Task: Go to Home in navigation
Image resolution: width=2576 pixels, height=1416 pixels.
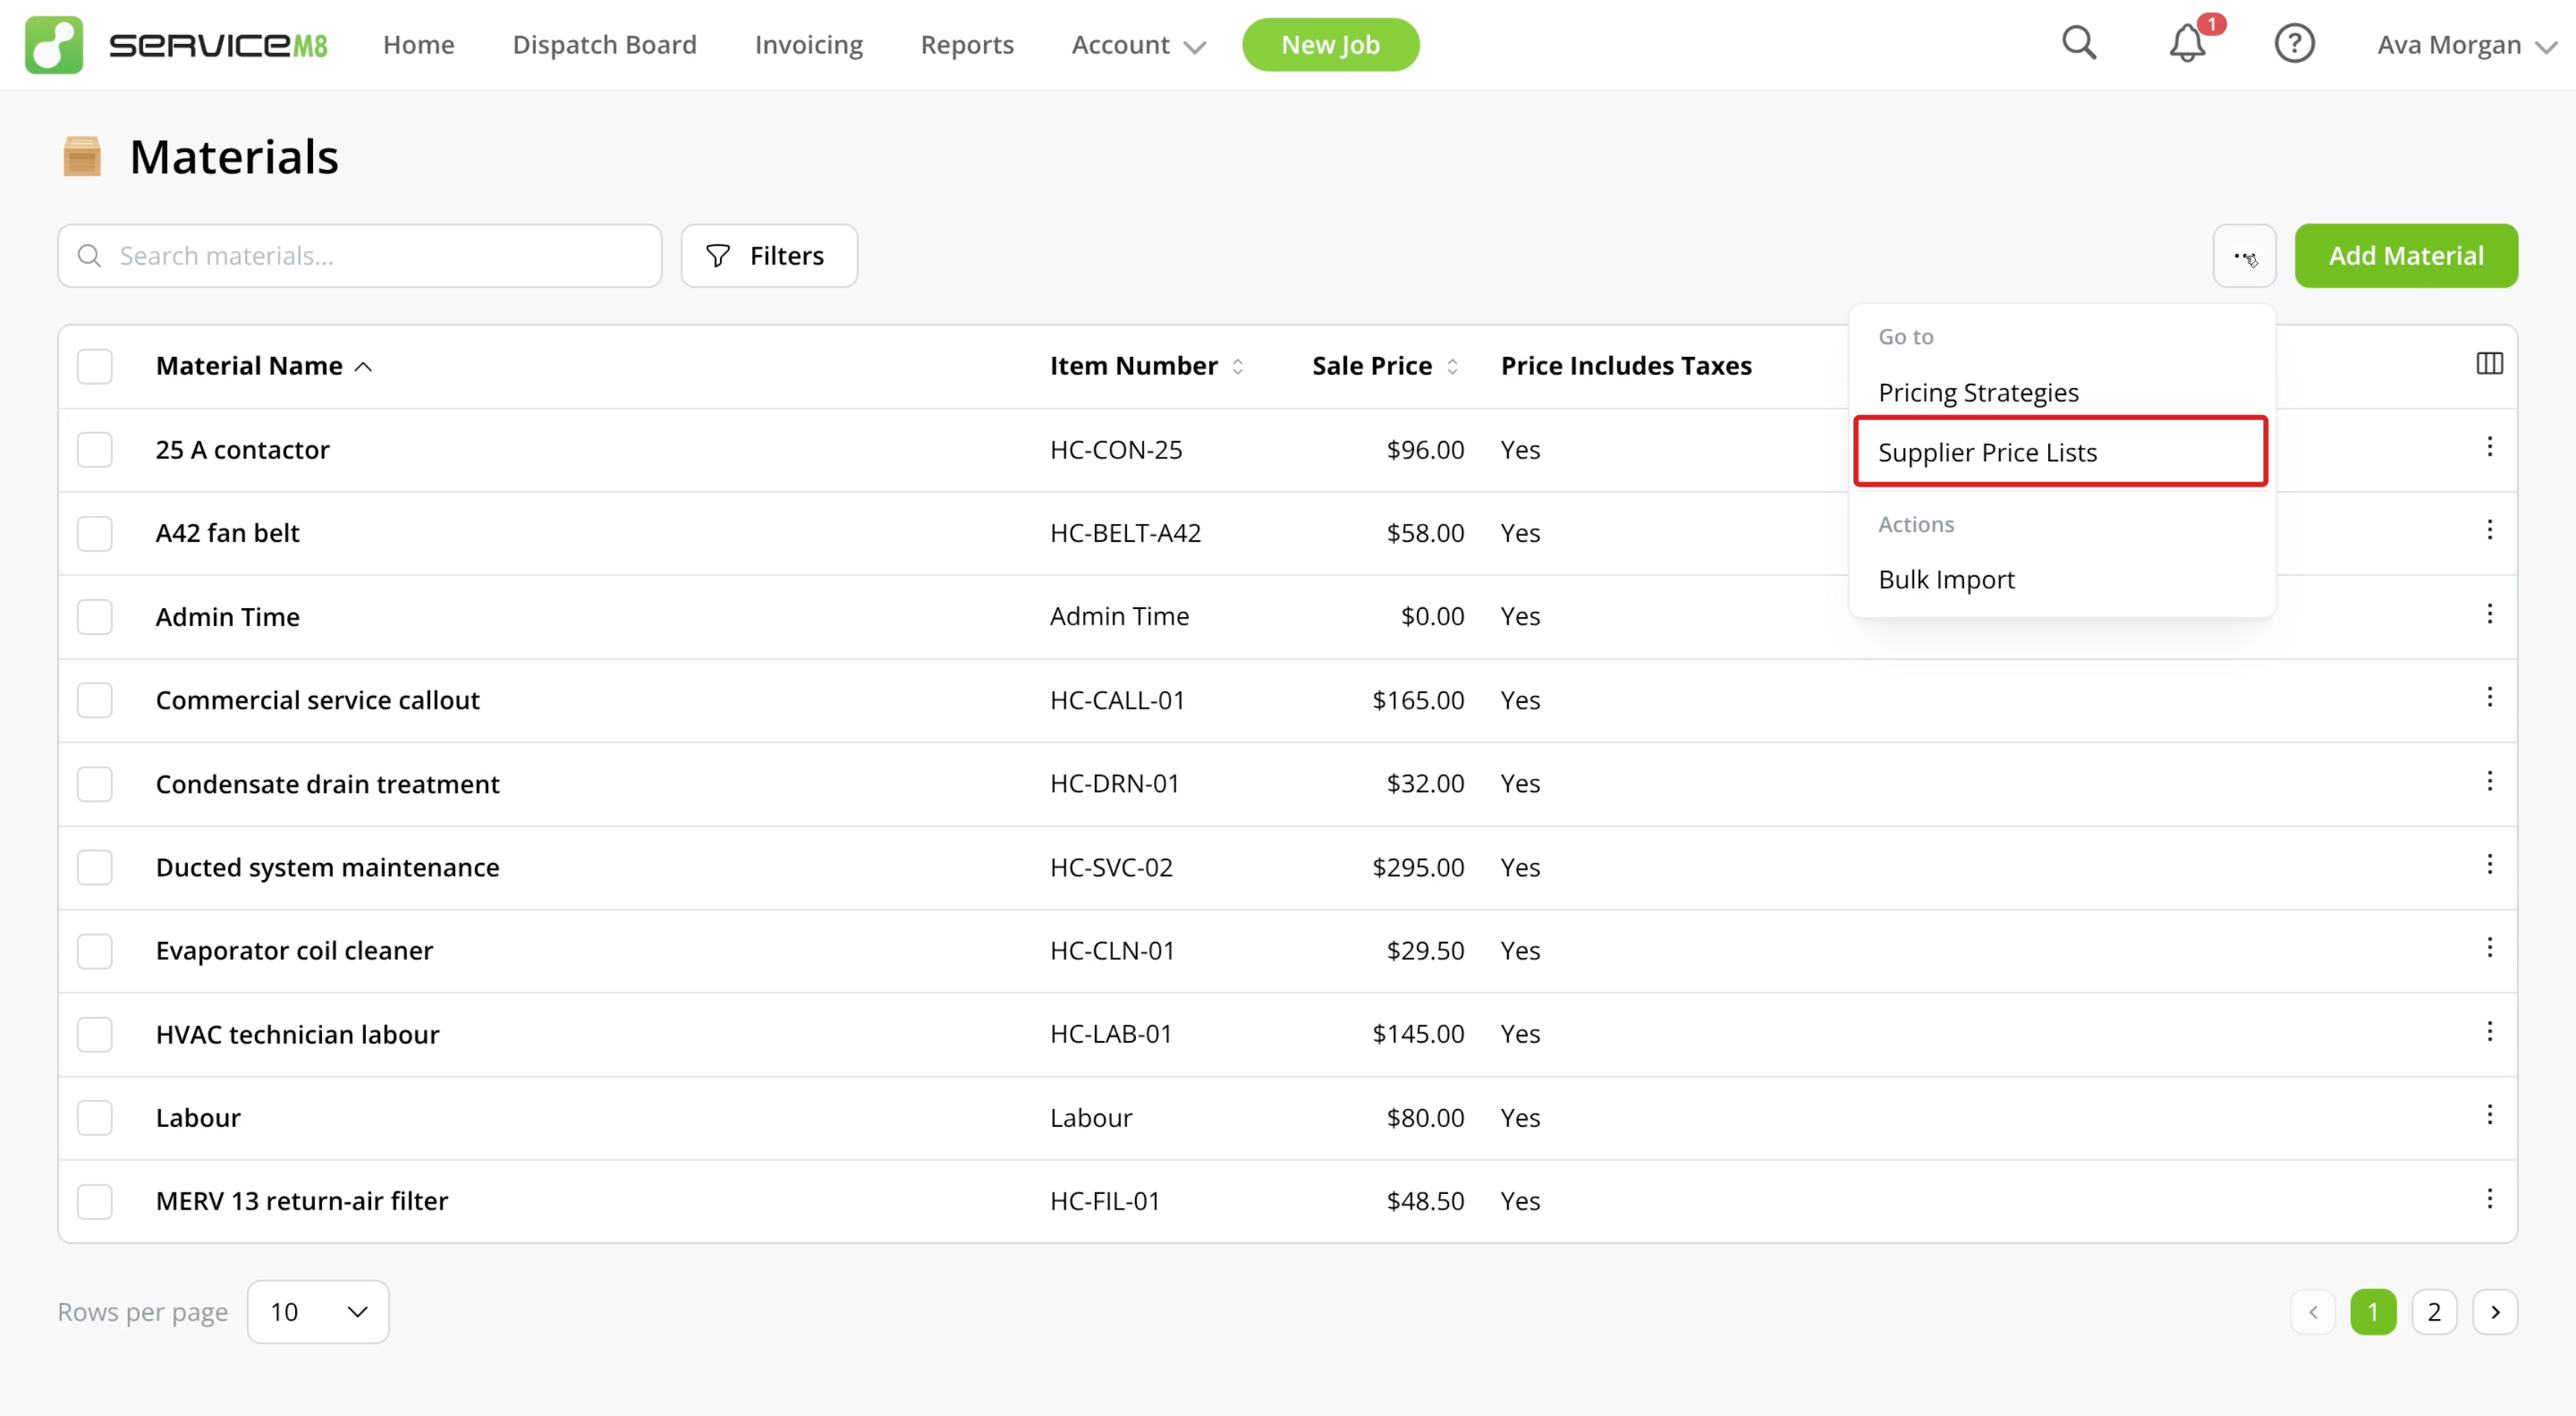Action: pos(418,45)
